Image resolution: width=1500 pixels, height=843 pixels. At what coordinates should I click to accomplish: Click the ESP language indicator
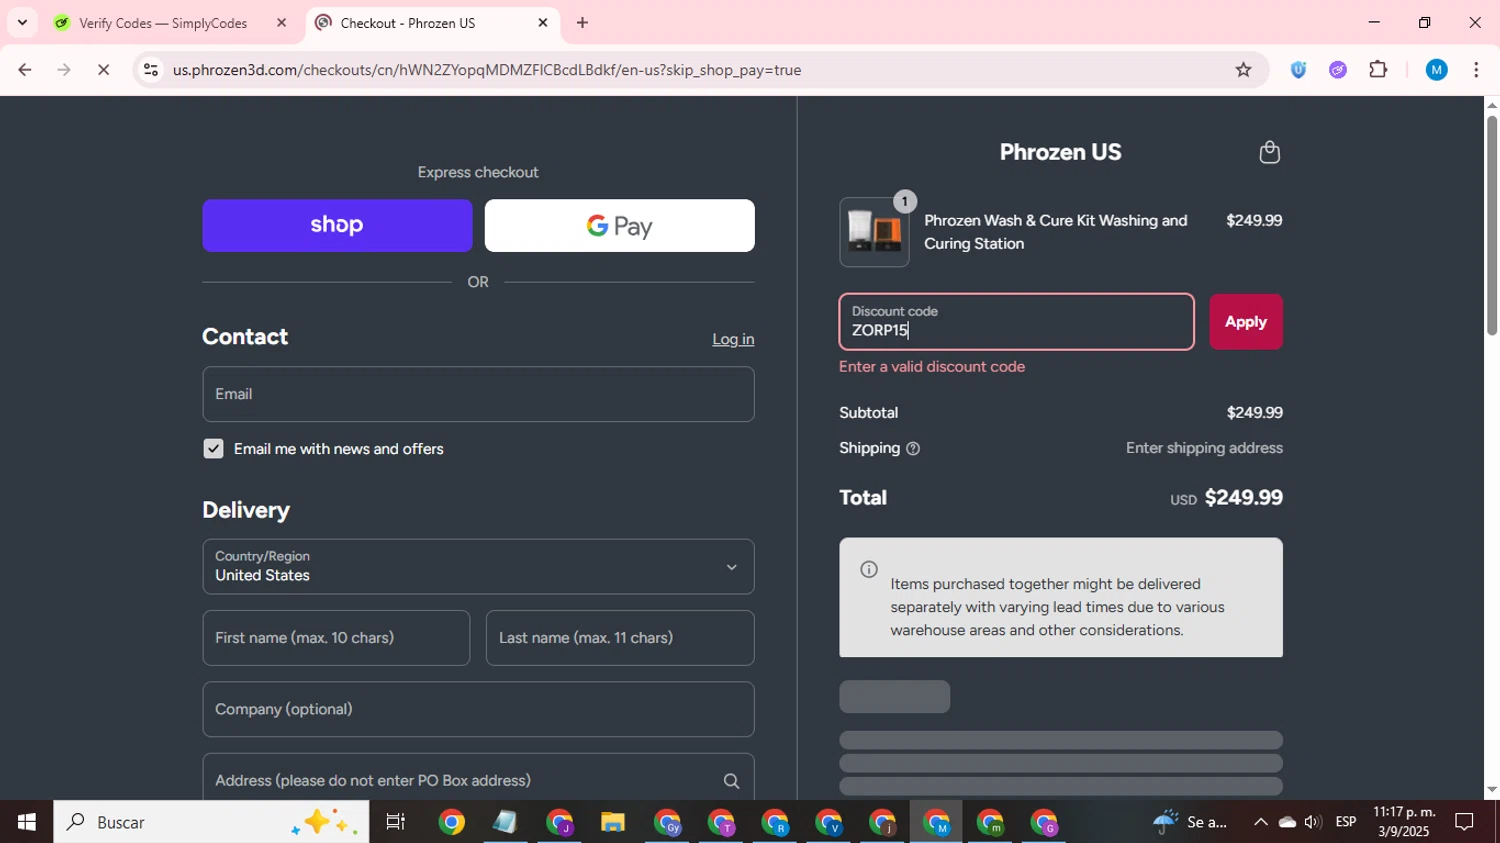click(1346, 822)
